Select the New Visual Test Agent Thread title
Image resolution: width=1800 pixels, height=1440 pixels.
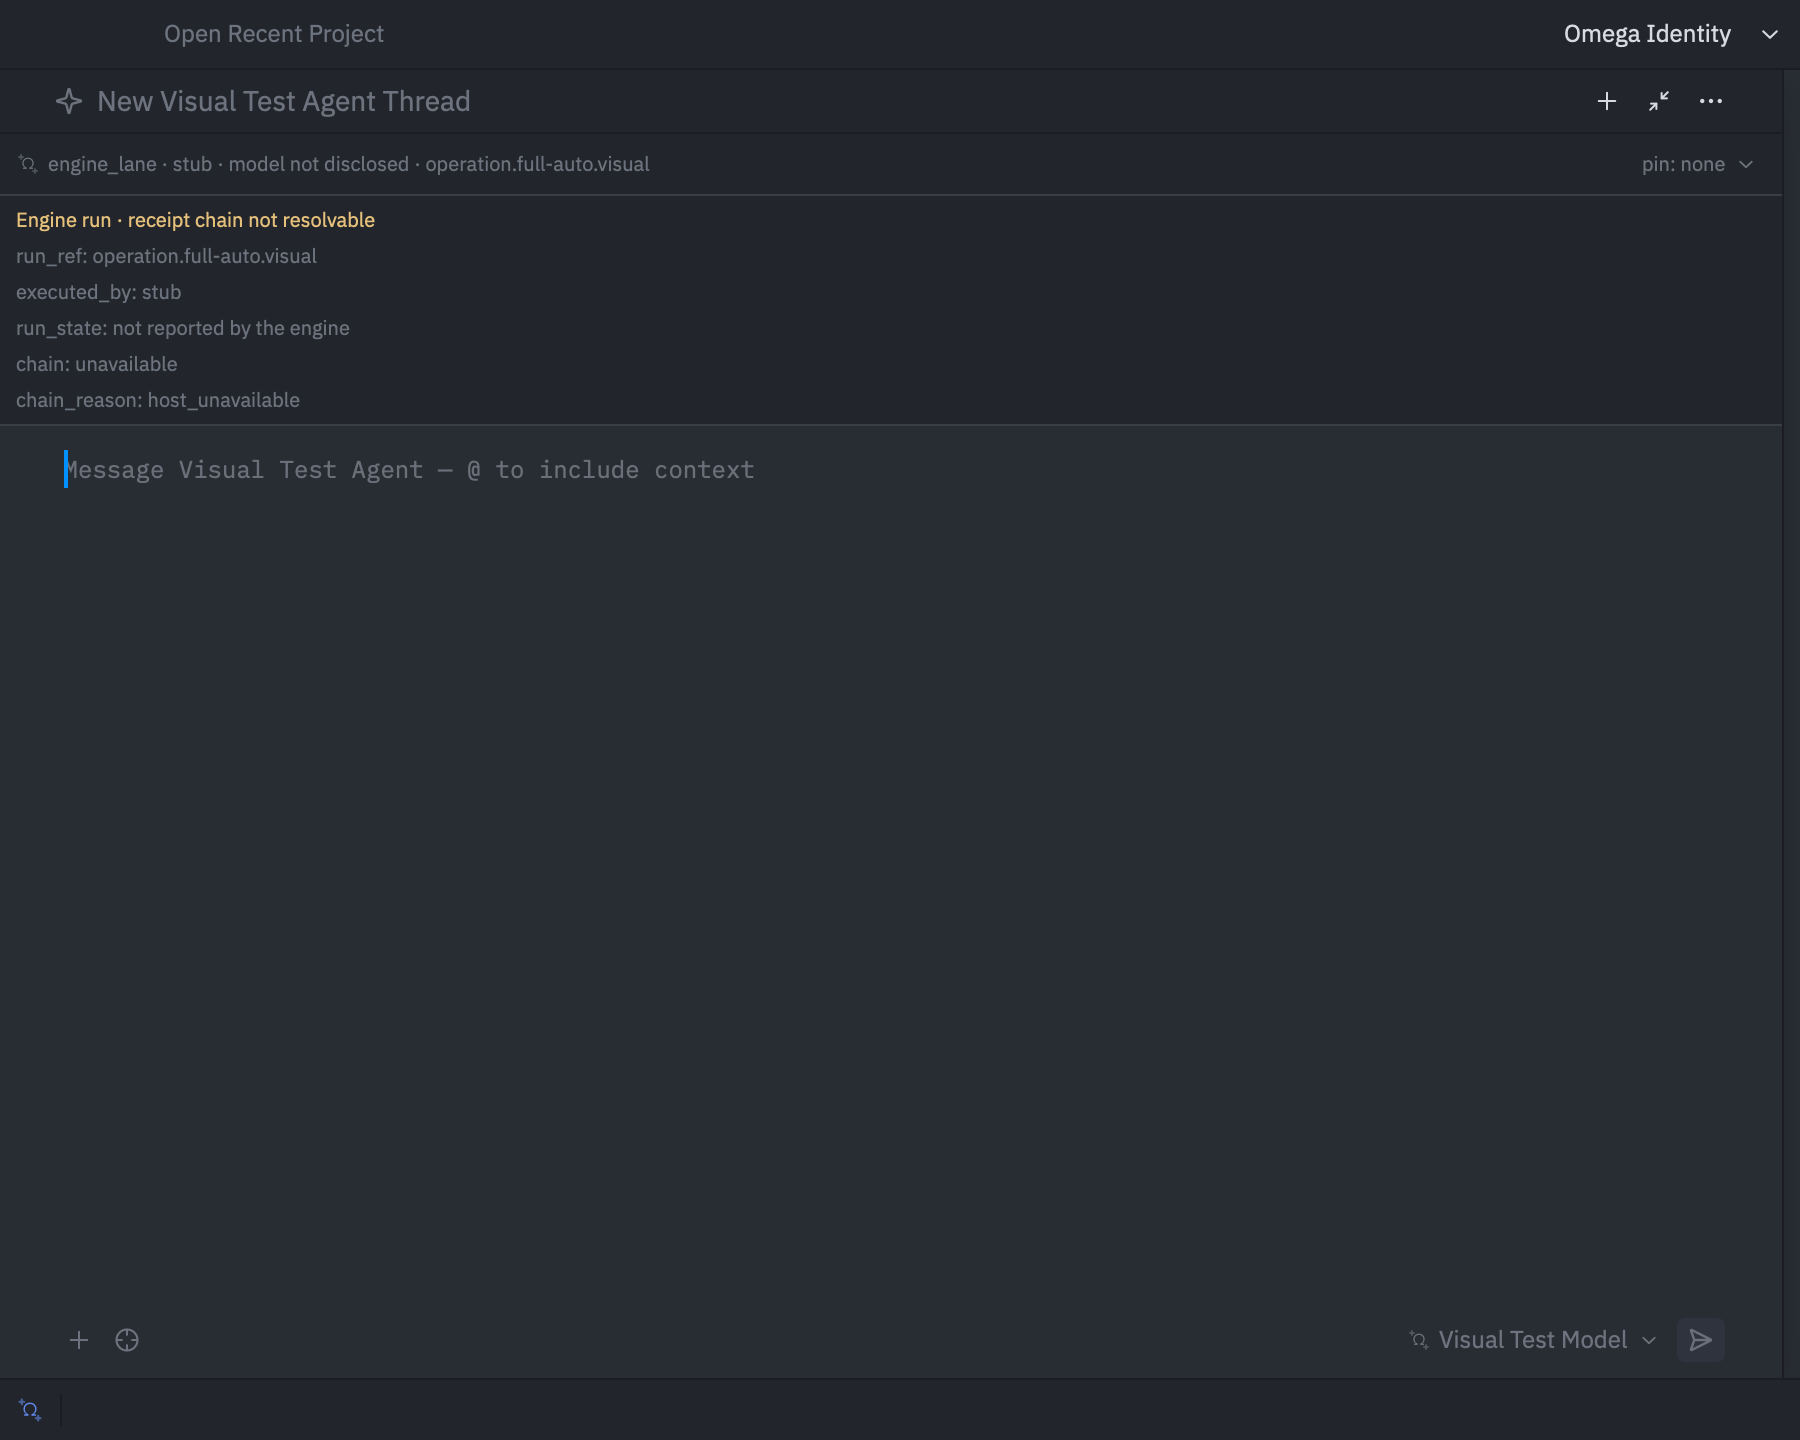coord(284,101)
